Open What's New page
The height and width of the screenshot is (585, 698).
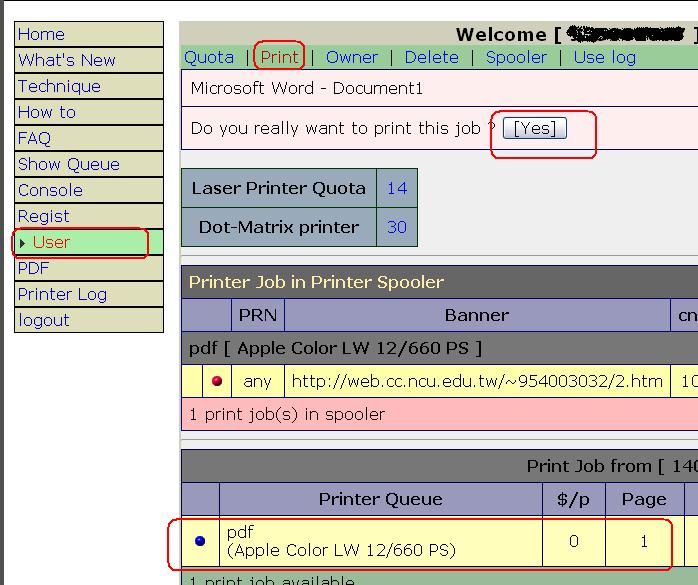[x=66, y=60]
